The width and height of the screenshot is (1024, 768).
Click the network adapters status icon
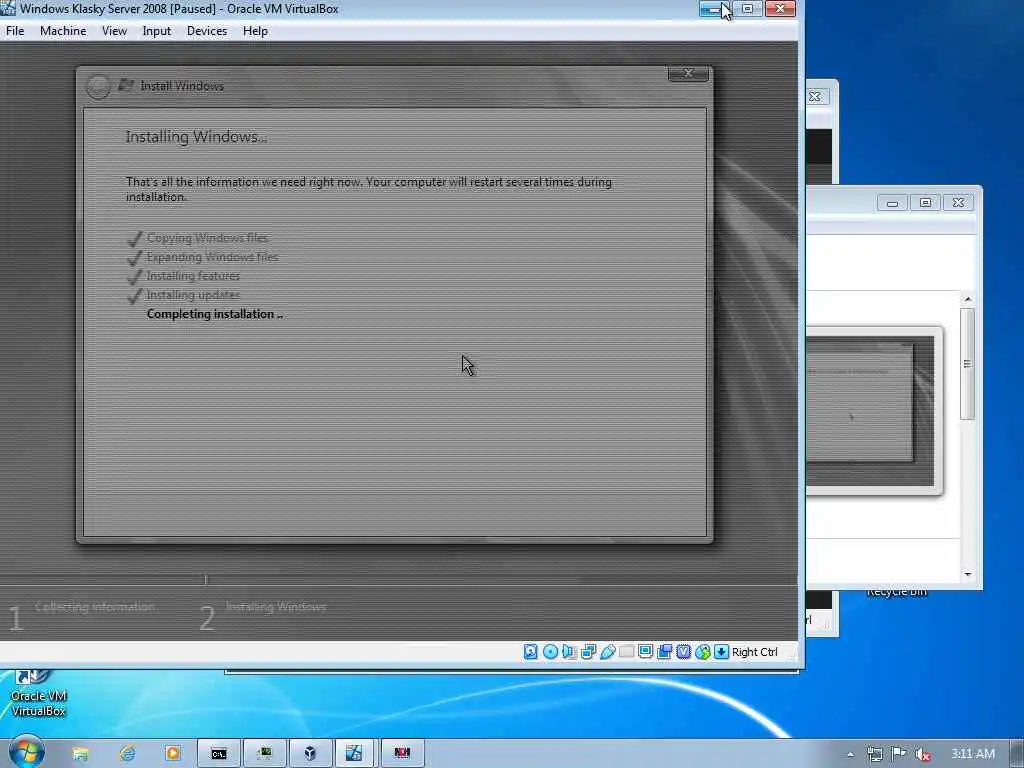point(588,651)
